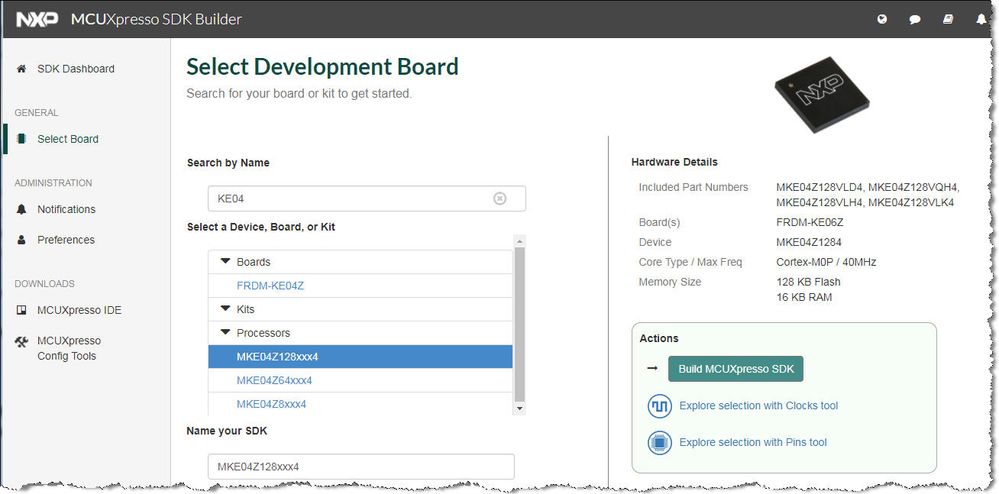
Task: Open MCUXpresso Config Tools downloads
Action: (69, 348)
